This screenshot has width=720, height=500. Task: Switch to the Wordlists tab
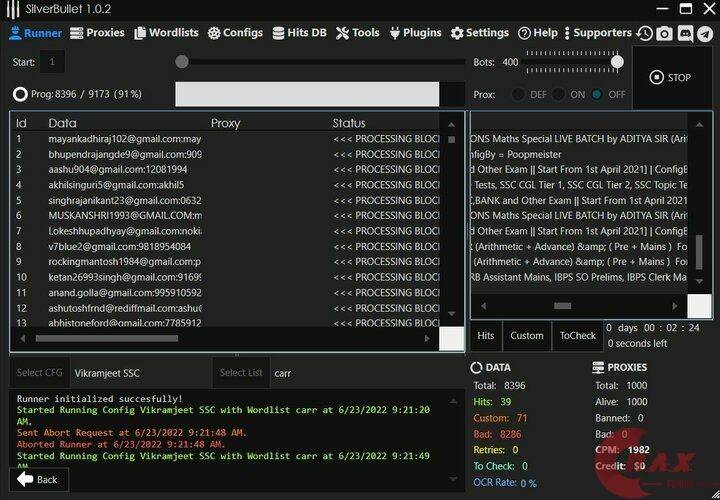click(166, 33)
